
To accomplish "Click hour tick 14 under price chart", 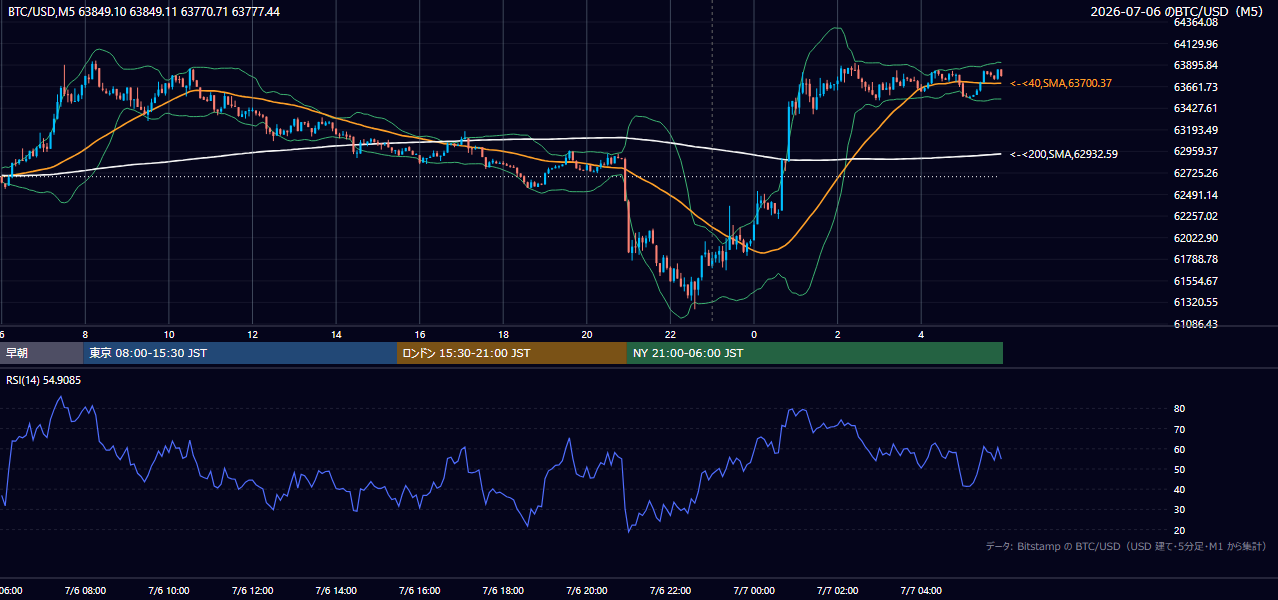I will point(336,334).
